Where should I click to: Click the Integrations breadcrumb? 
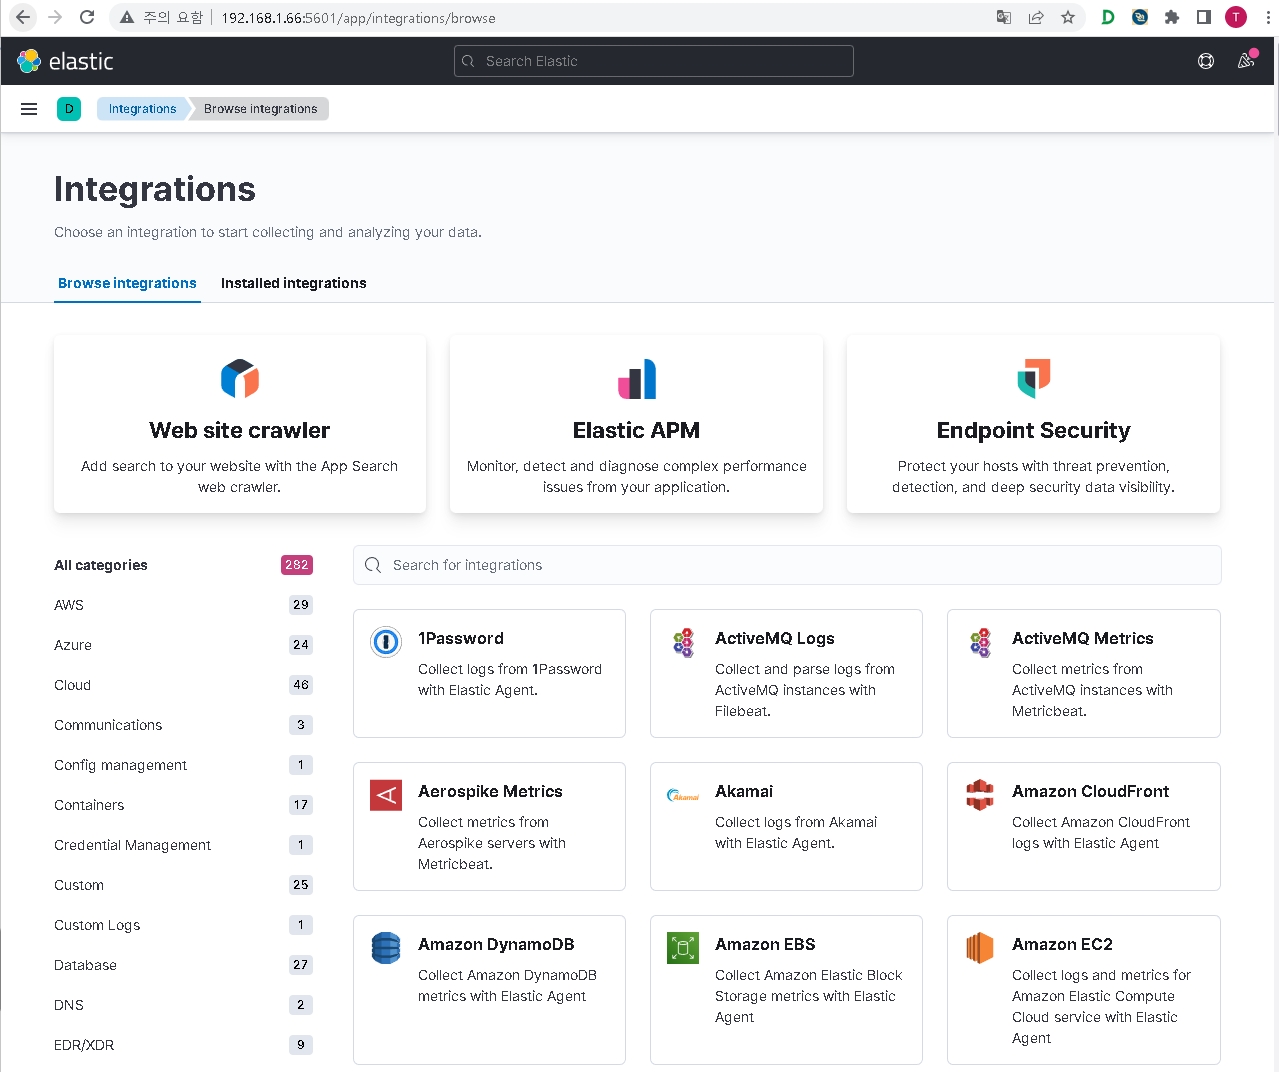(x=142, y=109)
